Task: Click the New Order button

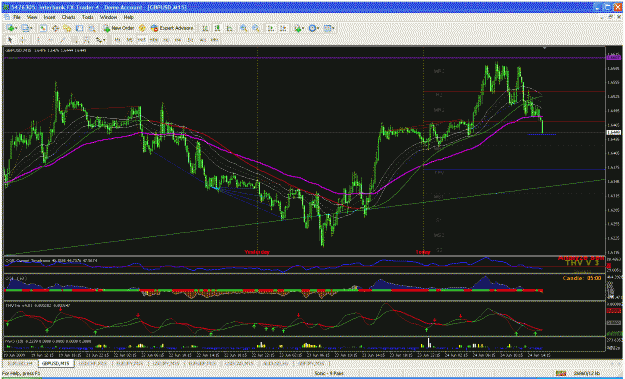Action: click(119, 28)
